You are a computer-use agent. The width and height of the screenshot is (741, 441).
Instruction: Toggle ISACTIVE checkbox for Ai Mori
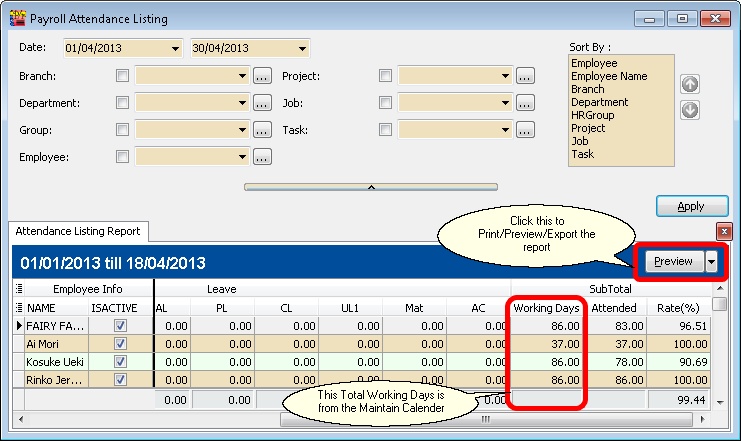(x=122, y=343)
